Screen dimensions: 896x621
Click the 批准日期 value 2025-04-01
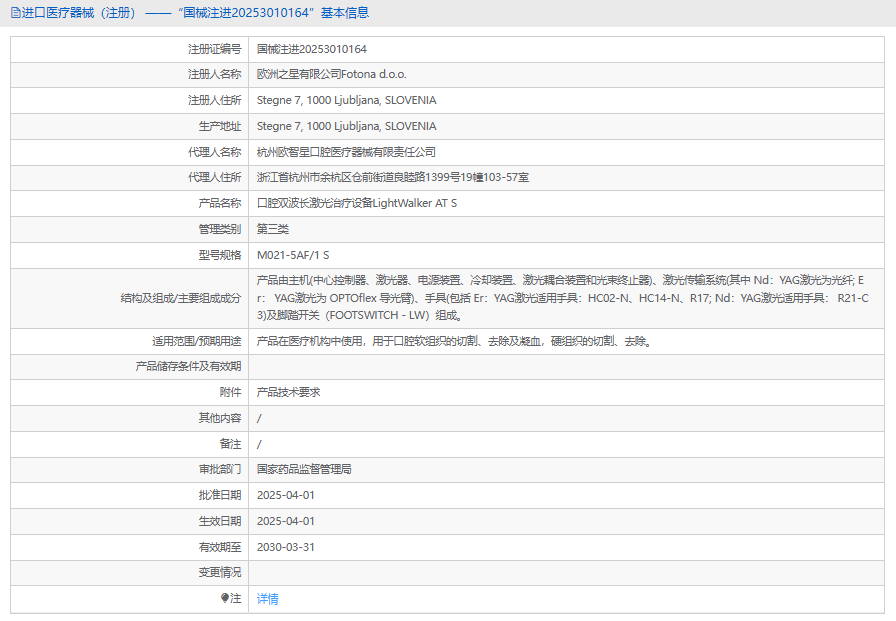click(285, 495)
